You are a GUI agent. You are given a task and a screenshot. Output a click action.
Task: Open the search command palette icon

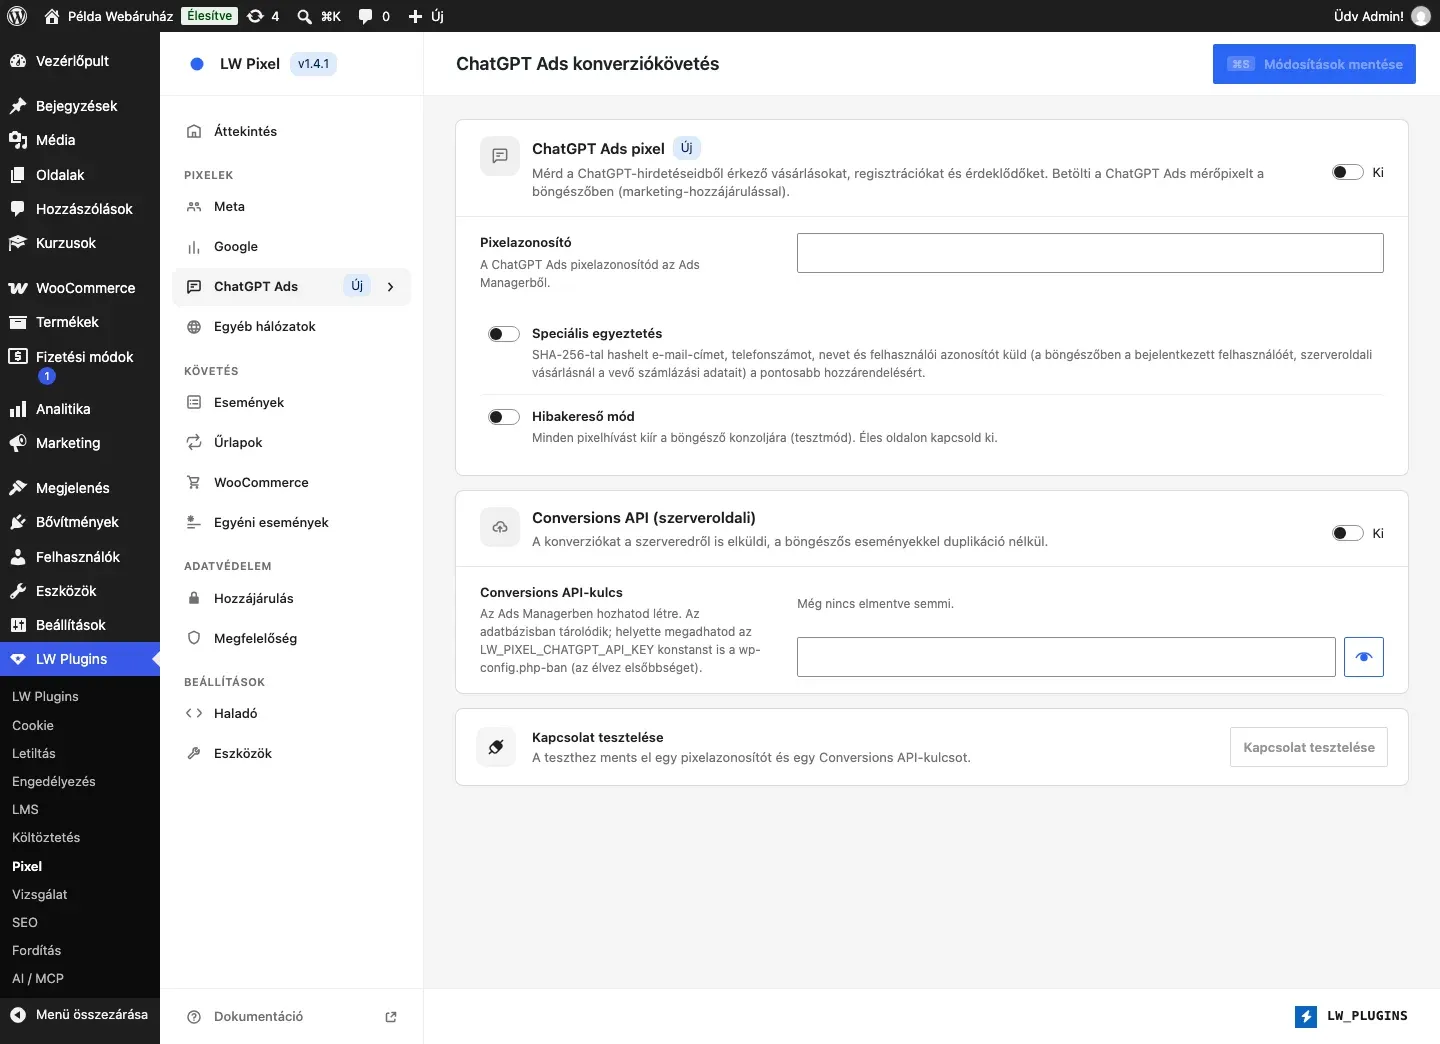pyautogui.click(x=305, y=16)
